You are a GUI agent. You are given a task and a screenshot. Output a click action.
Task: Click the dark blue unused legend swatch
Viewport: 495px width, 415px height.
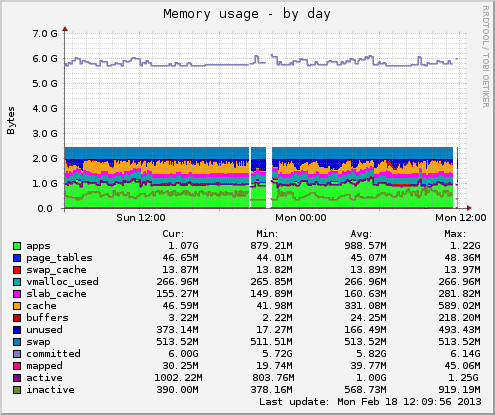point(17,330)
